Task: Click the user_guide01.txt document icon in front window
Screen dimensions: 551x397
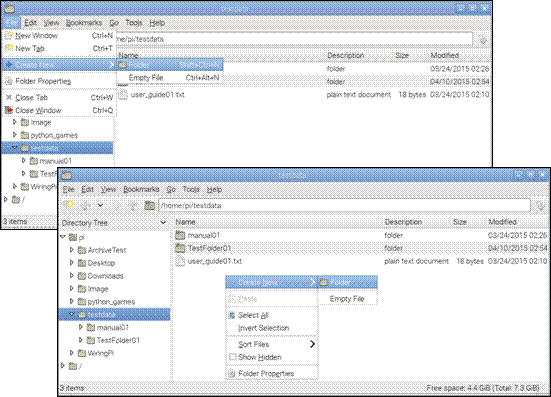Action: (180, 261)
